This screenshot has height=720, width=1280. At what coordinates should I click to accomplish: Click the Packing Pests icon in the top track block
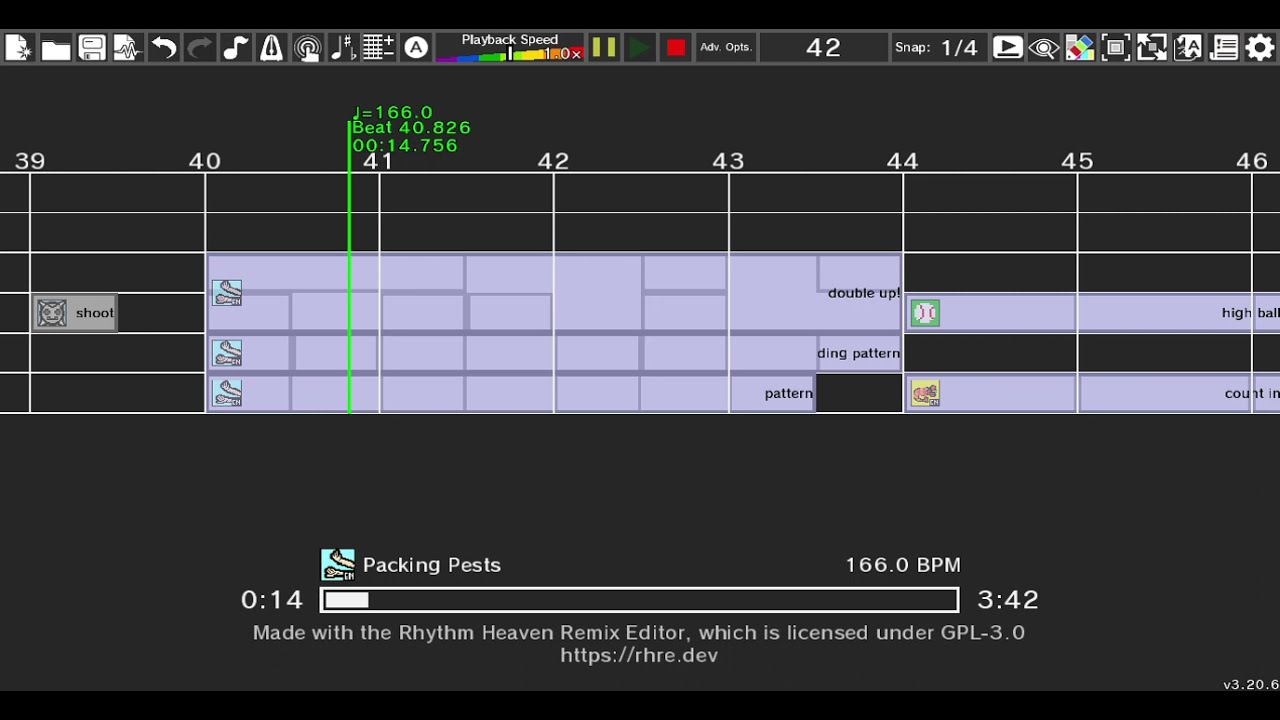coord(227,293)
